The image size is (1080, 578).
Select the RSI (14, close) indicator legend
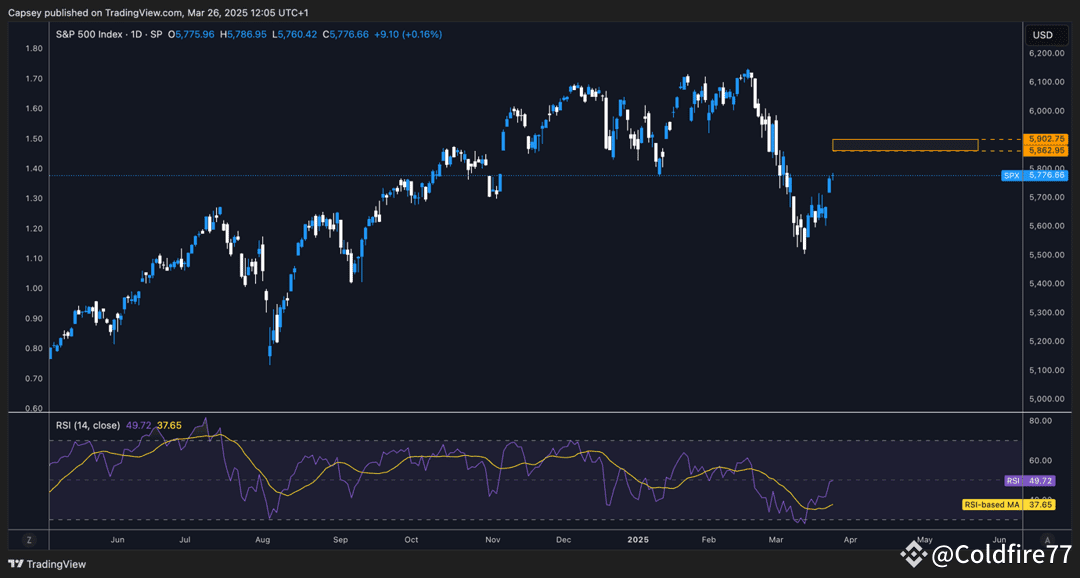point(87,425)
